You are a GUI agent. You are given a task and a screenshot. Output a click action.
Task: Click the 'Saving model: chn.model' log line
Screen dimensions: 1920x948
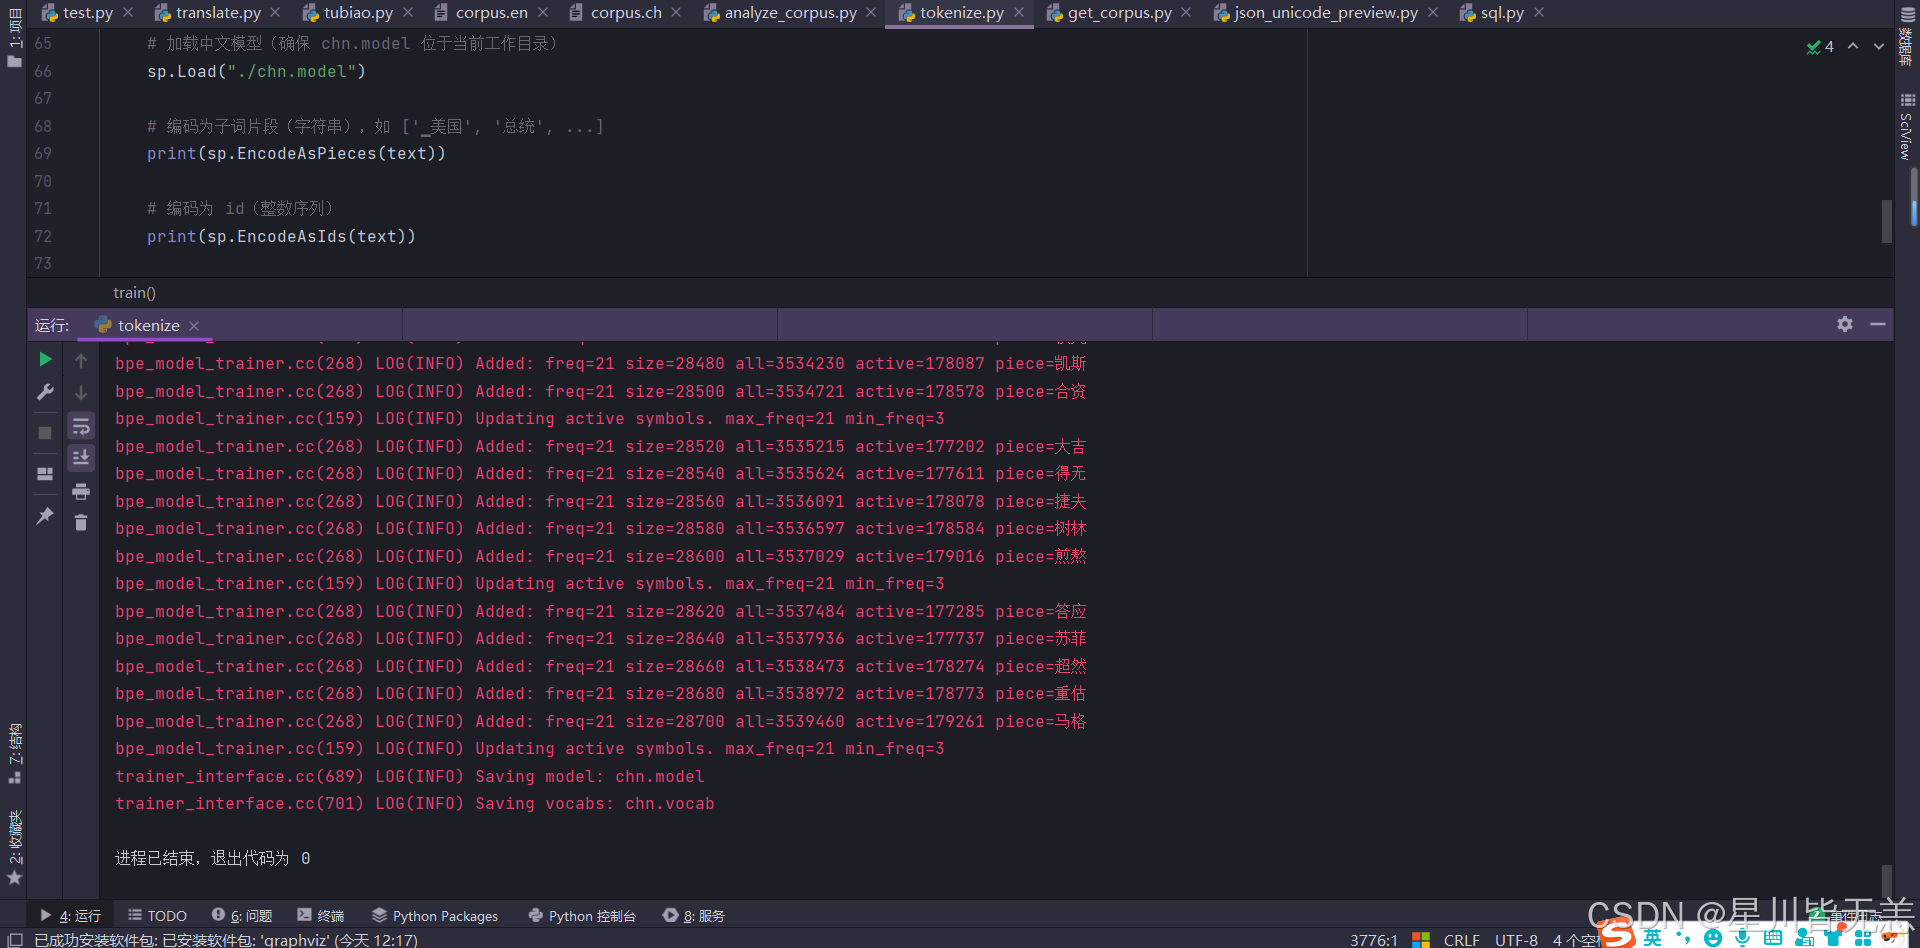click(x=410, y=776)
